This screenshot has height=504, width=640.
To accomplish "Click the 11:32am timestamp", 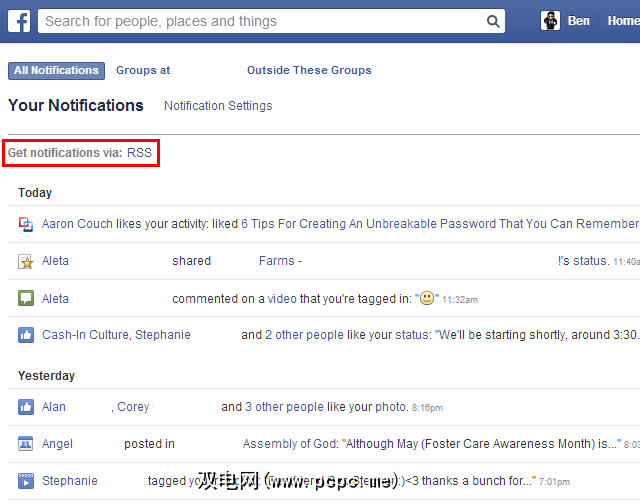I will (460, 300).
